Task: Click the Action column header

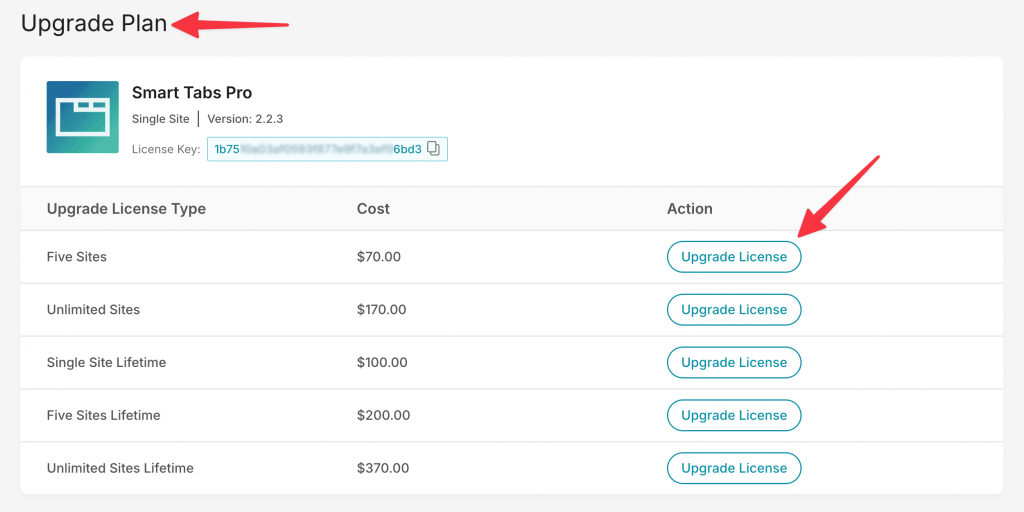Action: [690, 209]
